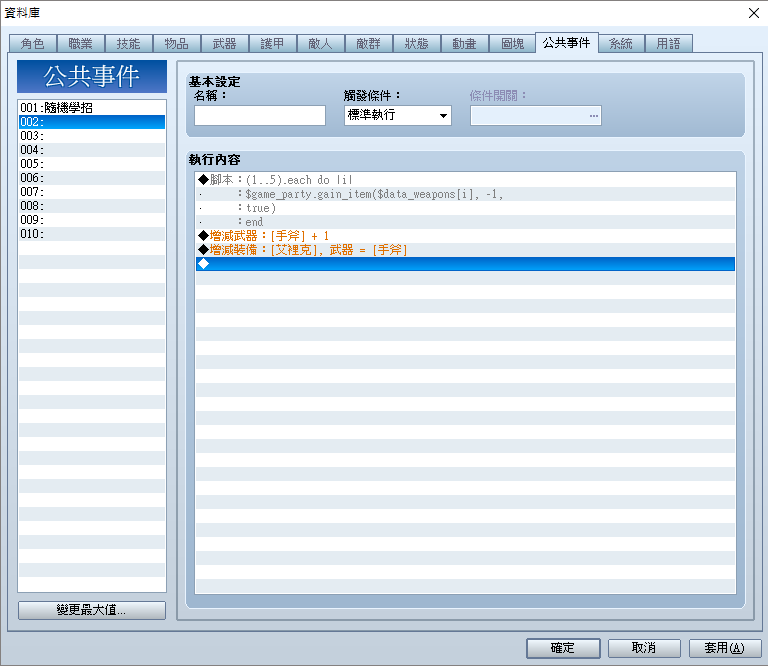The image size is (768, 666).
Task: Open the 系統 tab
Action: click(x=621, y=44)
